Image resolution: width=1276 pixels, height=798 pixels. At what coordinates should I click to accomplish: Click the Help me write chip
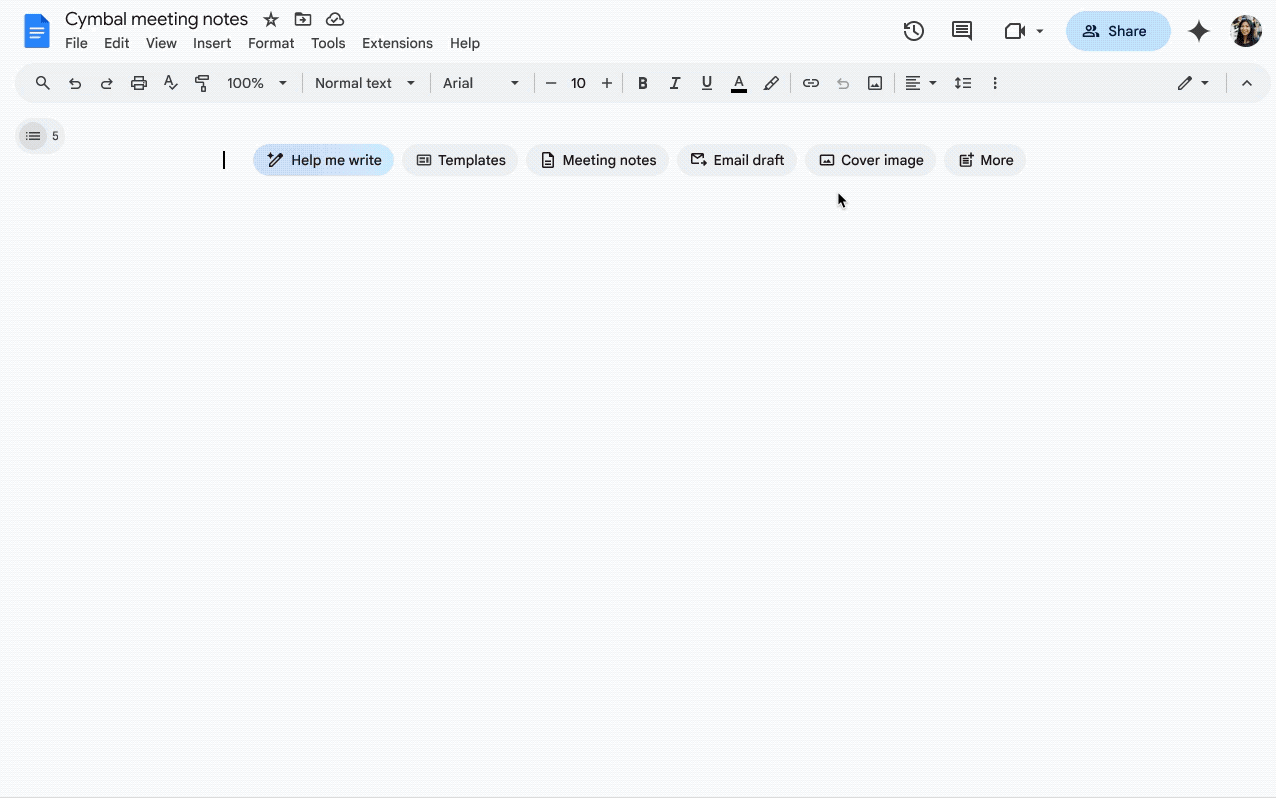tap(323, 160)
